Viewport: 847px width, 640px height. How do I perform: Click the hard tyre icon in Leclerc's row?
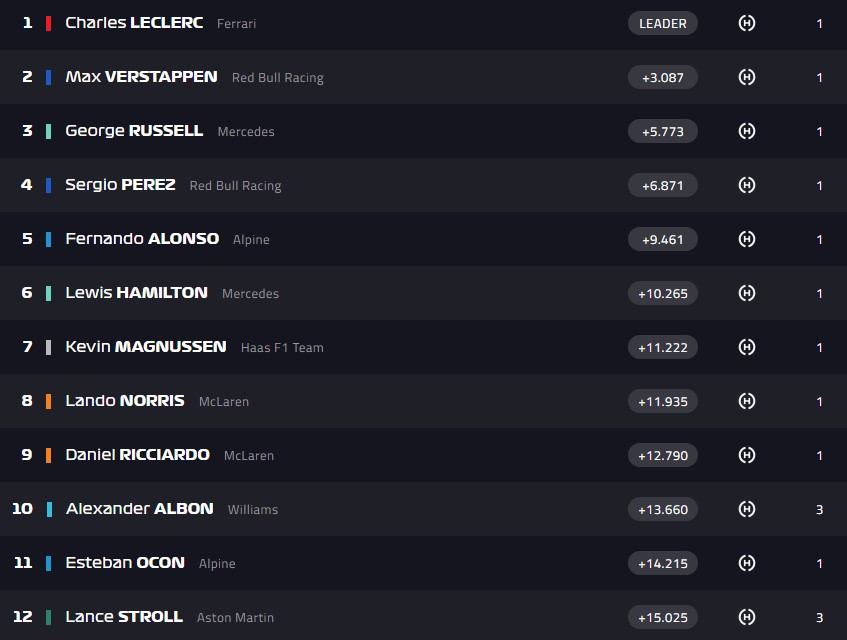click(x=746, y=23)
